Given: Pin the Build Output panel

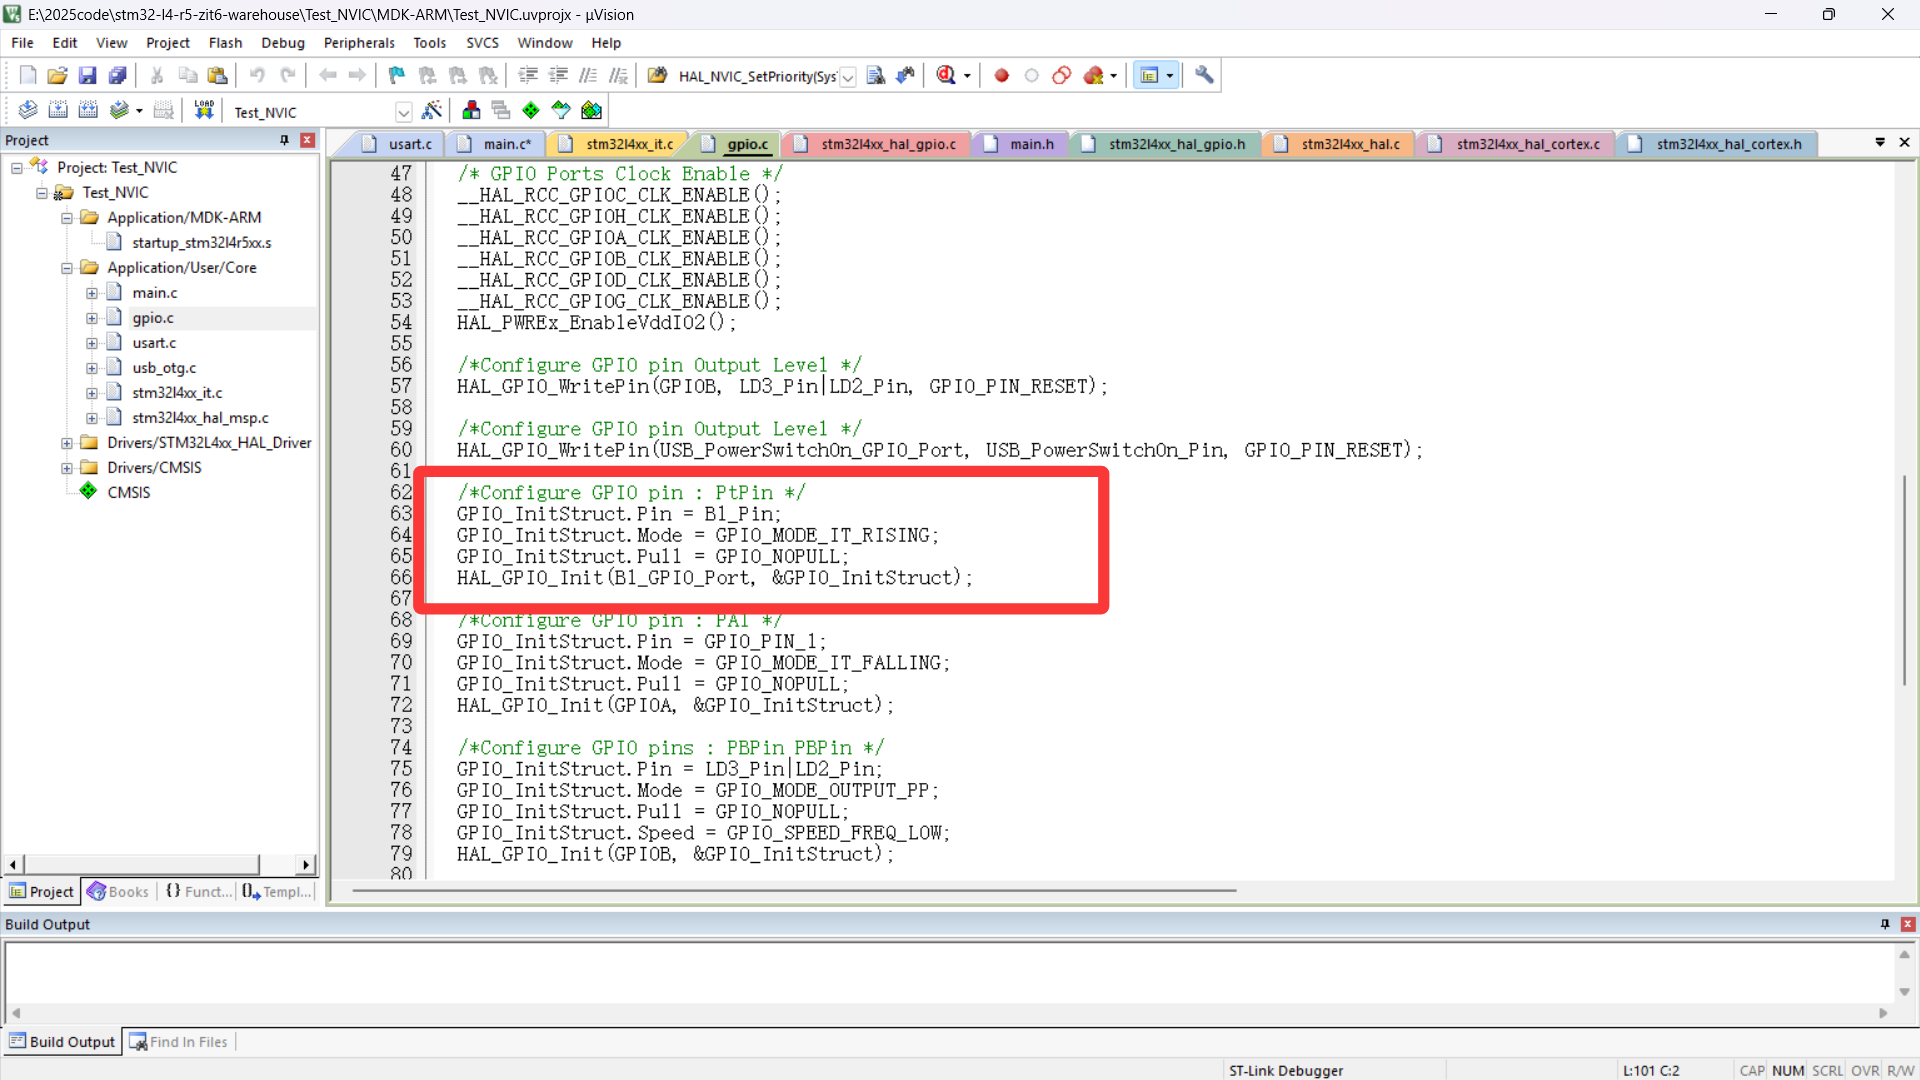Looking at the screenshot, I should pyautogui.click(x=1885, y=924).
